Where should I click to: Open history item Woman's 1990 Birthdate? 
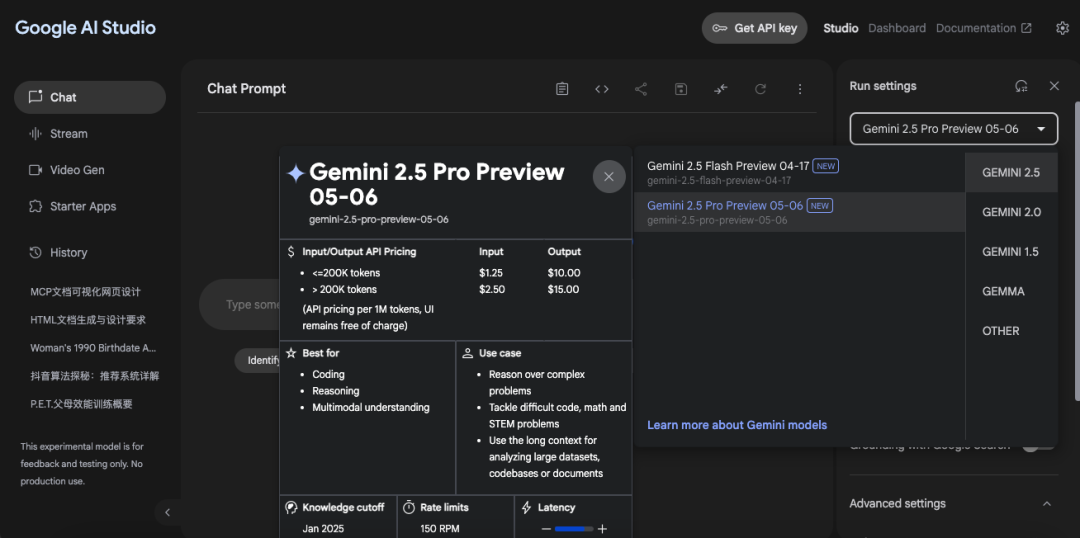93,348
